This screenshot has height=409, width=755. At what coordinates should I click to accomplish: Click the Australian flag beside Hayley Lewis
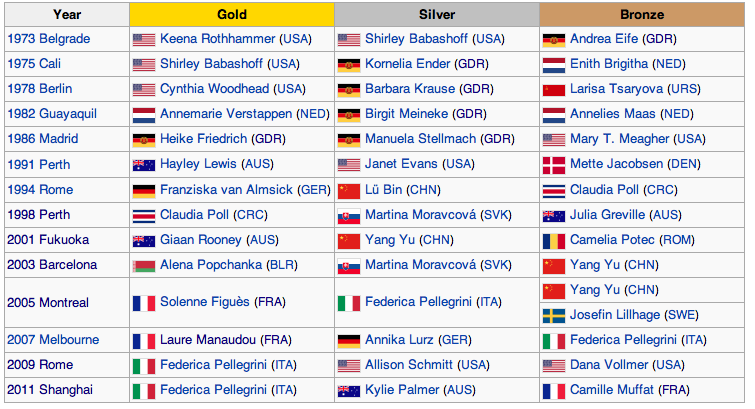pyautogui.click(x=144, y=165)
